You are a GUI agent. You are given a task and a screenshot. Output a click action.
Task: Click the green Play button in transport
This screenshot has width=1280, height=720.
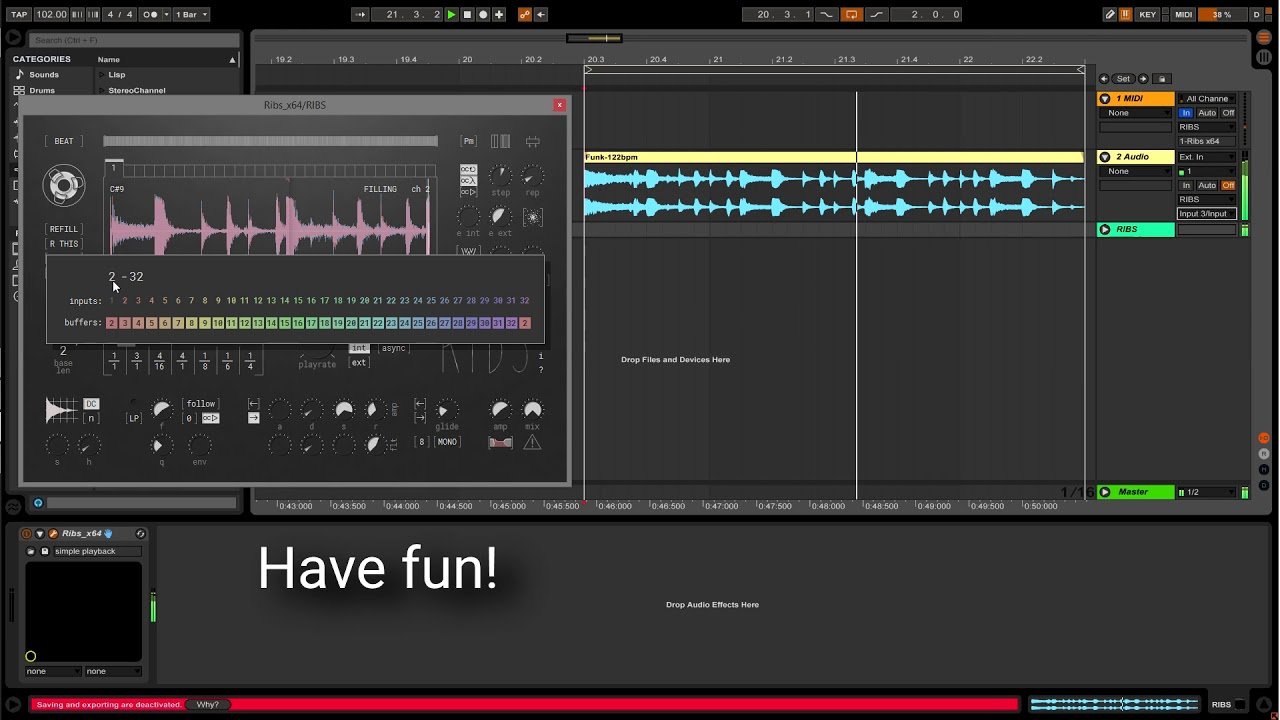452,14
